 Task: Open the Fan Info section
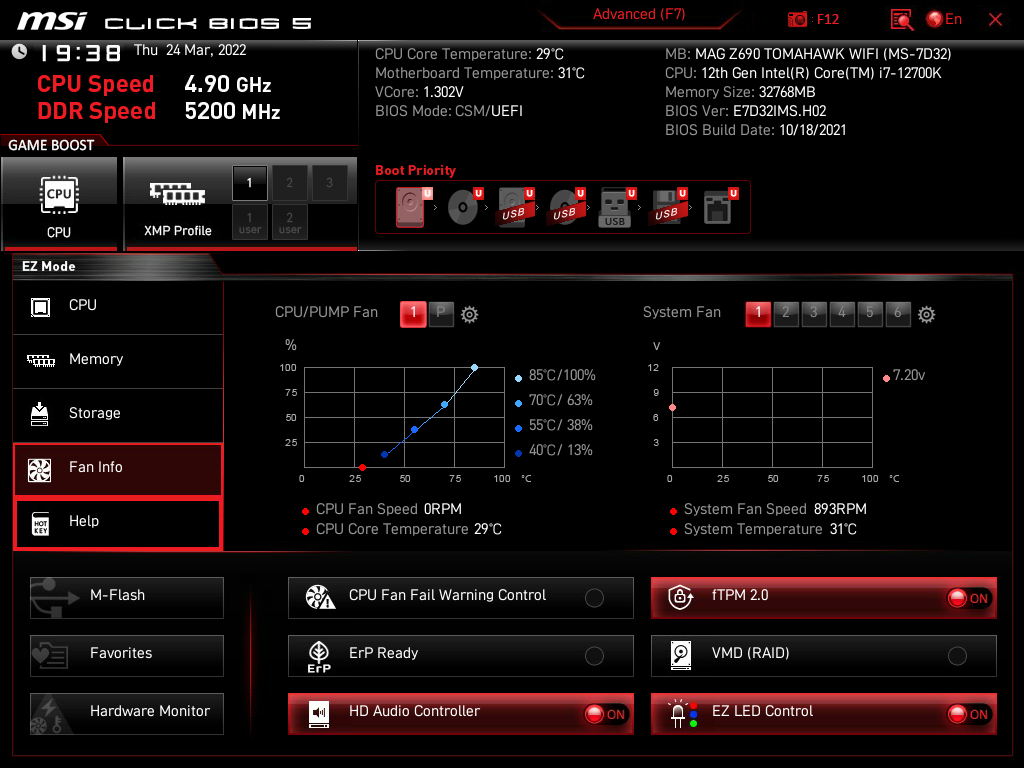(x=118, y=468)
